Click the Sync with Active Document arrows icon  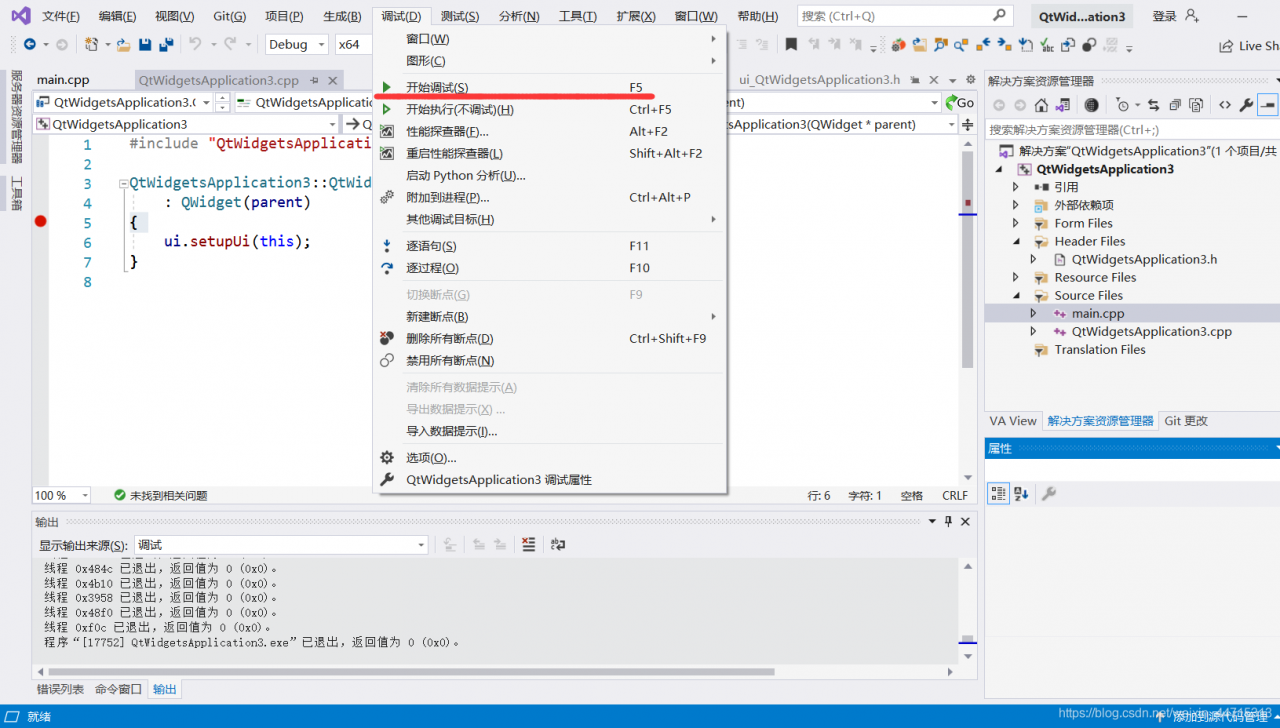coord(1153,105)
